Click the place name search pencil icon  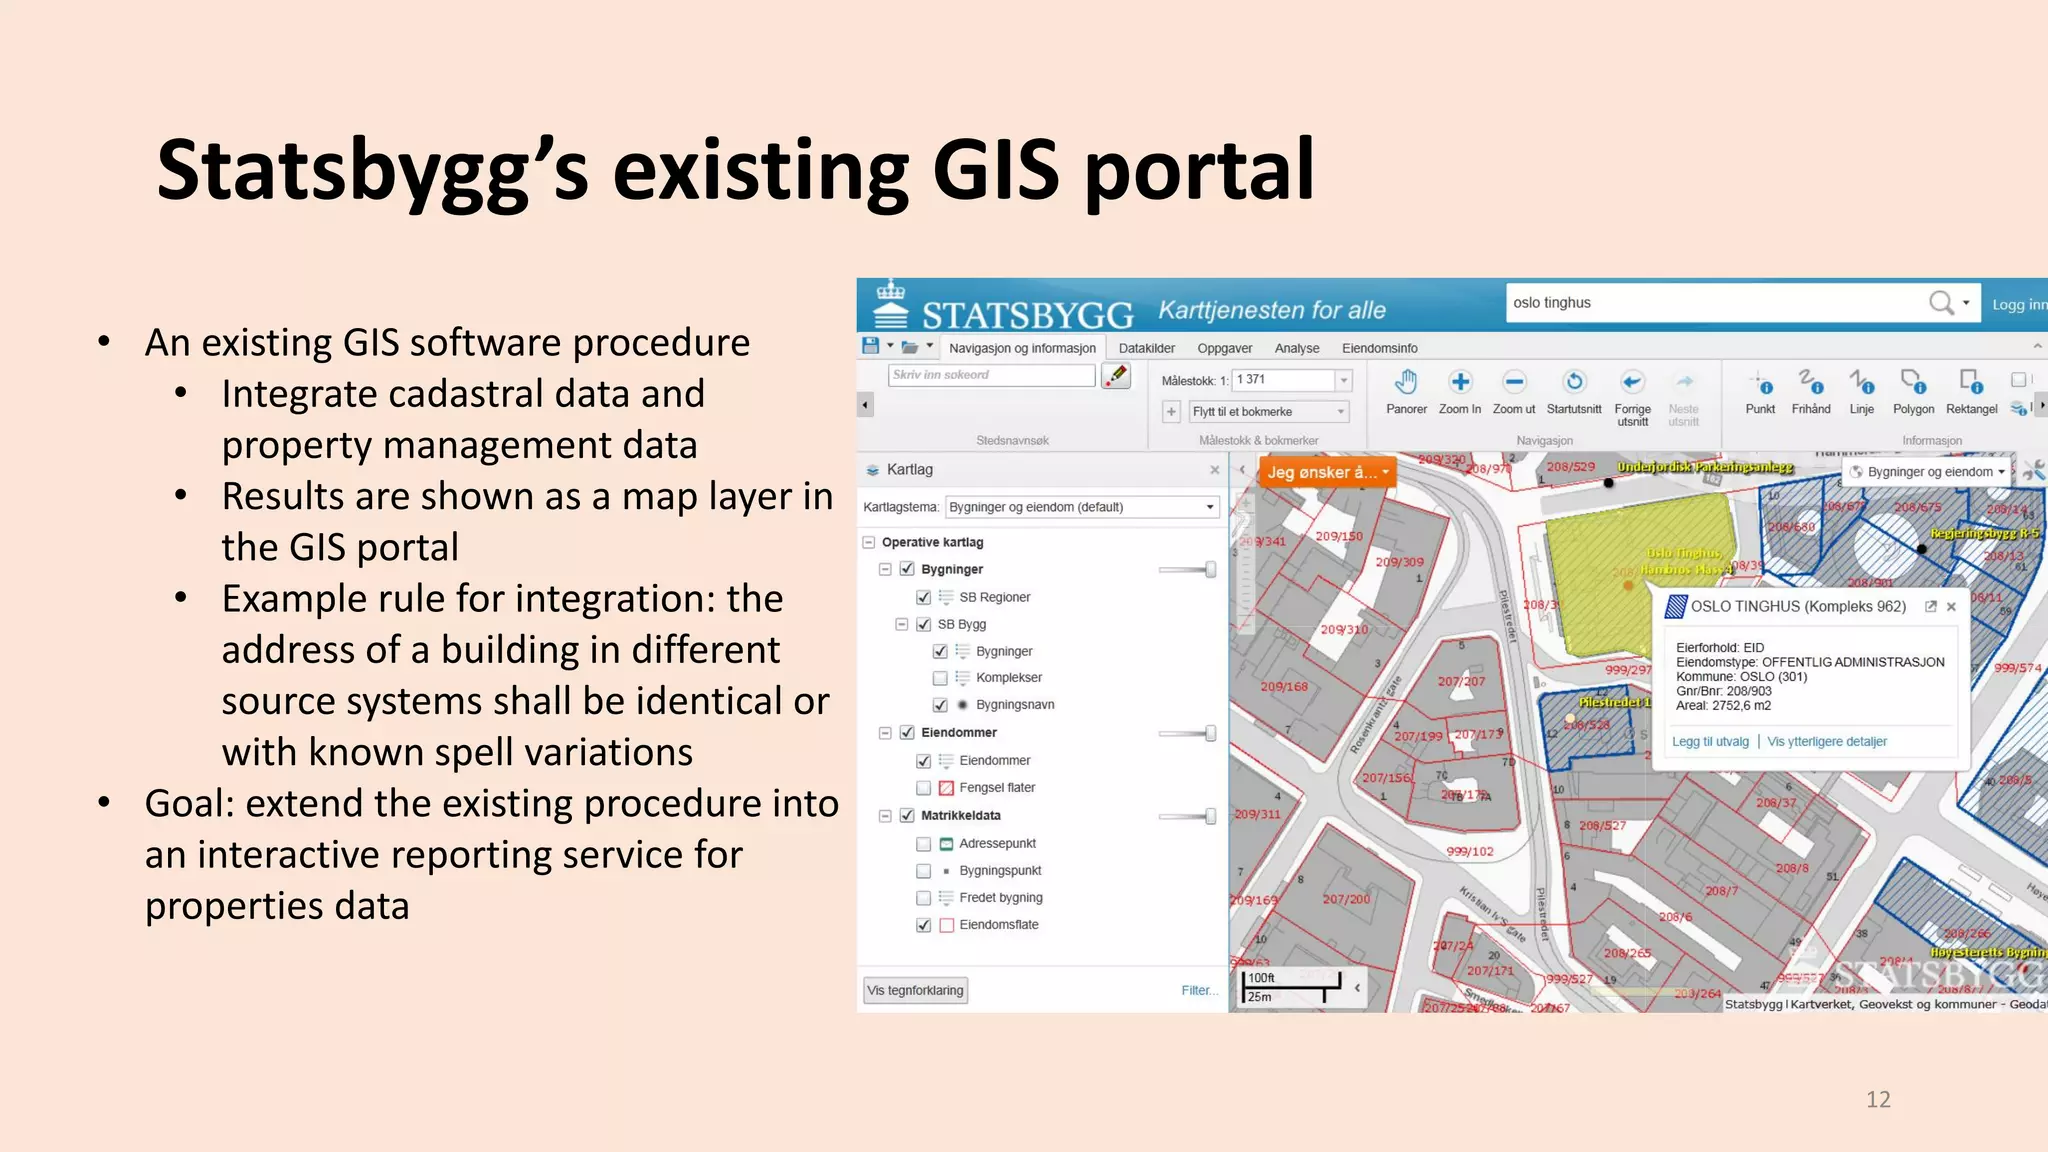coord(1116,376)
